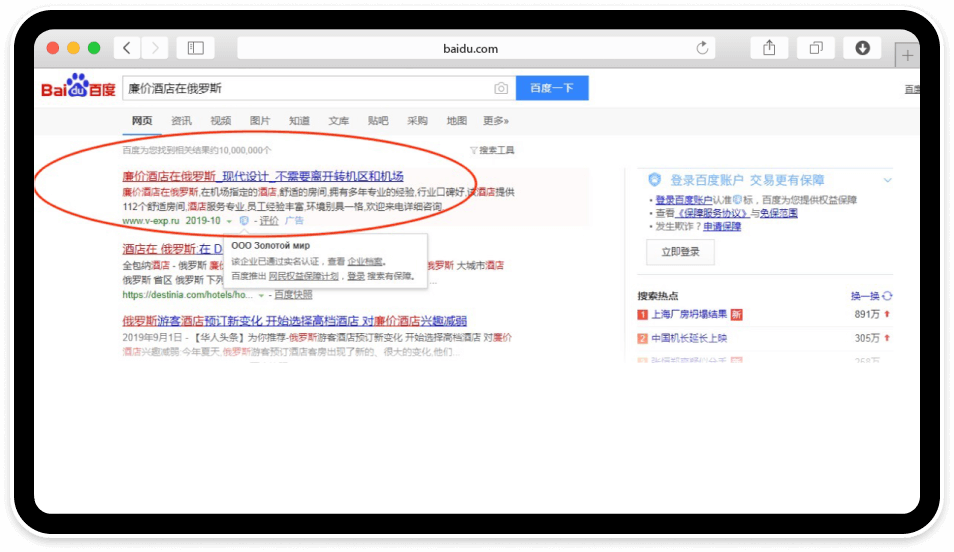The width and height of the screenshot is (954, 552).
Task: Open second result 酒店在 俄罗斯 link
Action: pos(172,249)
